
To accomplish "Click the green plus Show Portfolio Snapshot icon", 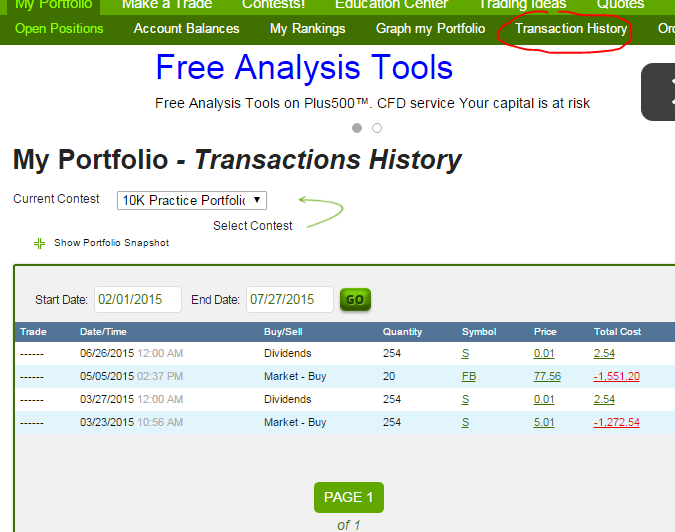I will (39, 243).
